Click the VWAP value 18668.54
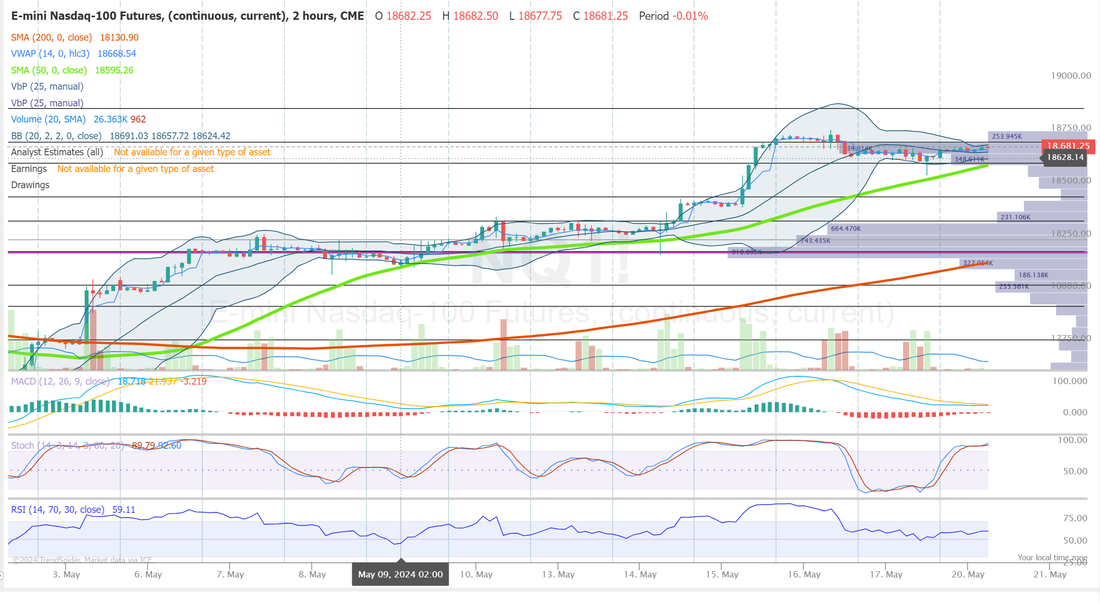This screenshot has height=603, width=1100. tap(116, 53)
